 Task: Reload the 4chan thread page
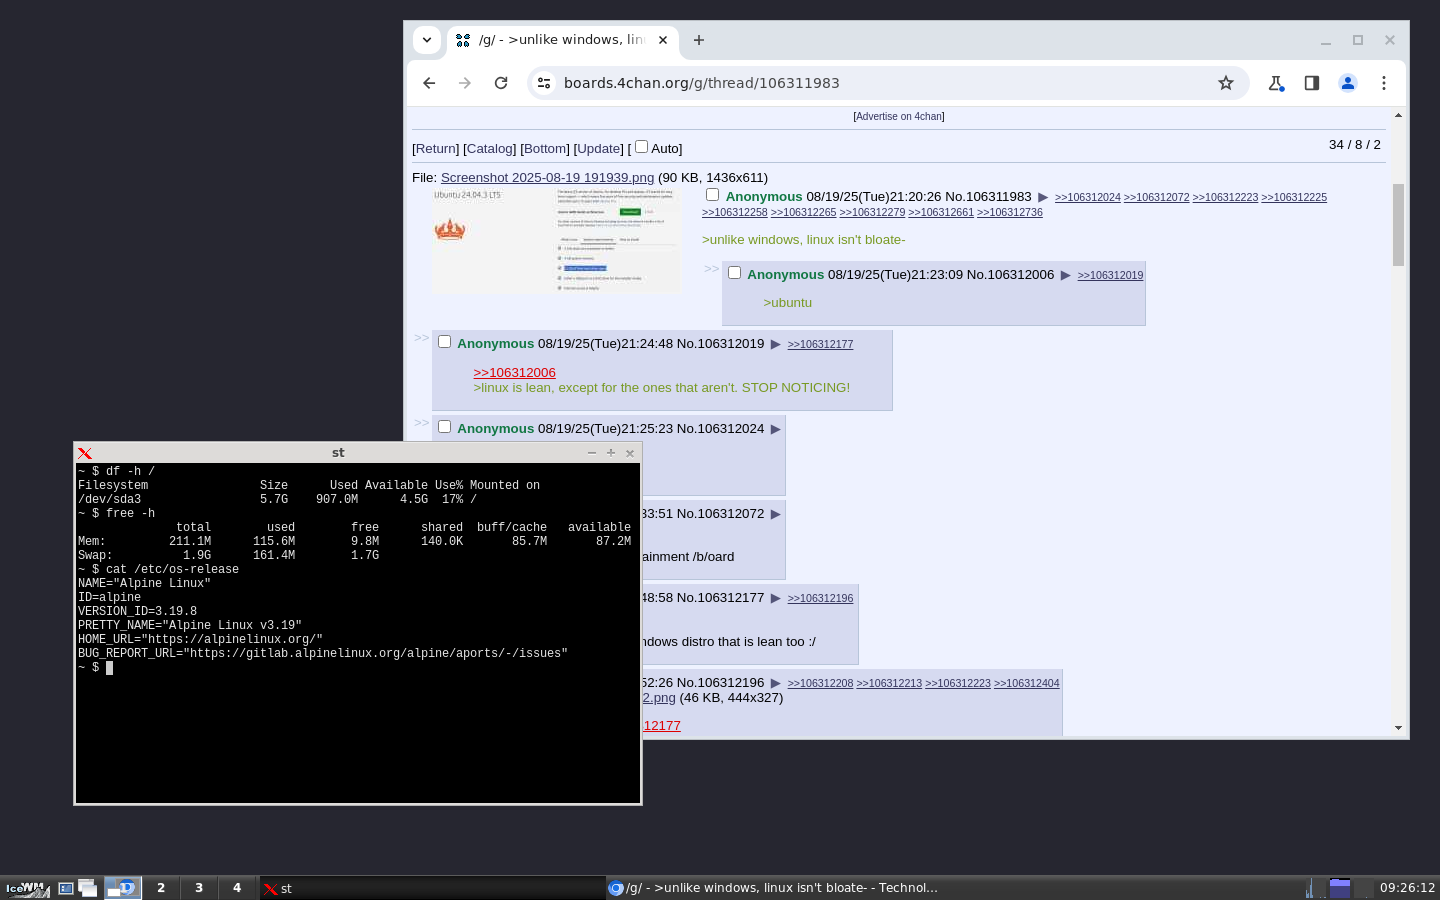point(501,83)
